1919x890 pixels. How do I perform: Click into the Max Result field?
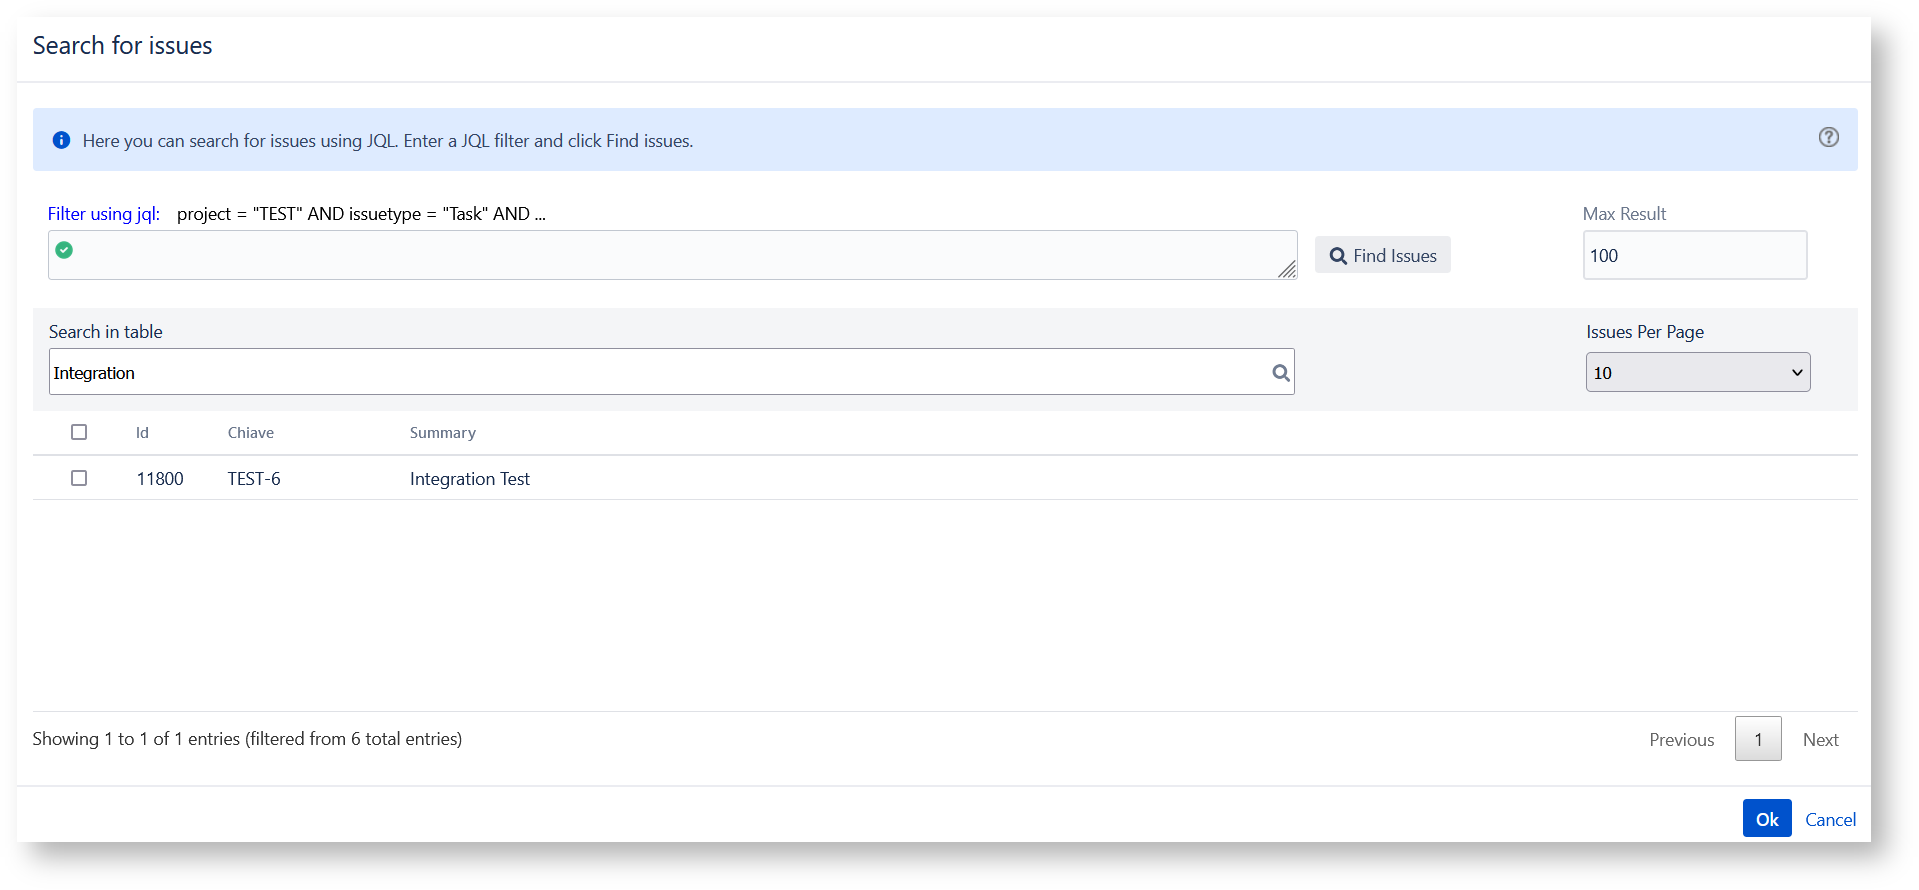point(1694,256)
